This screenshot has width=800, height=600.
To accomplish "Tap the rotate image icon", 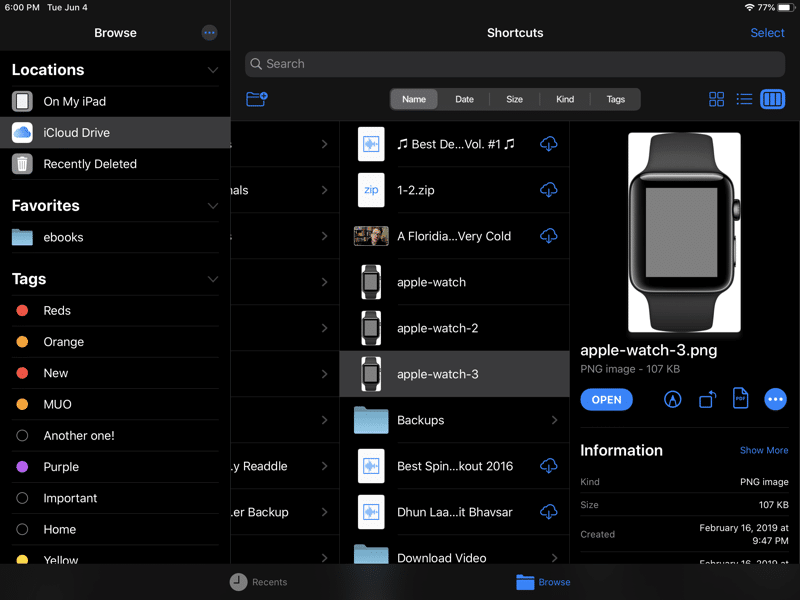I will 707,399.
